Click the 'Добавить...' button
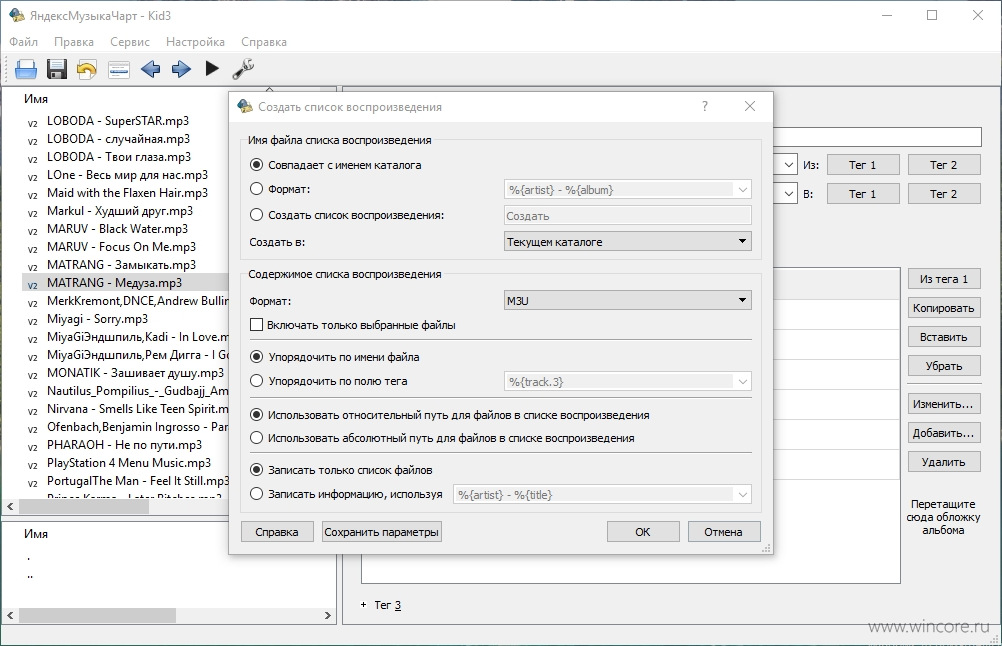The image size is (1002, 646). (x=944, y=433)
